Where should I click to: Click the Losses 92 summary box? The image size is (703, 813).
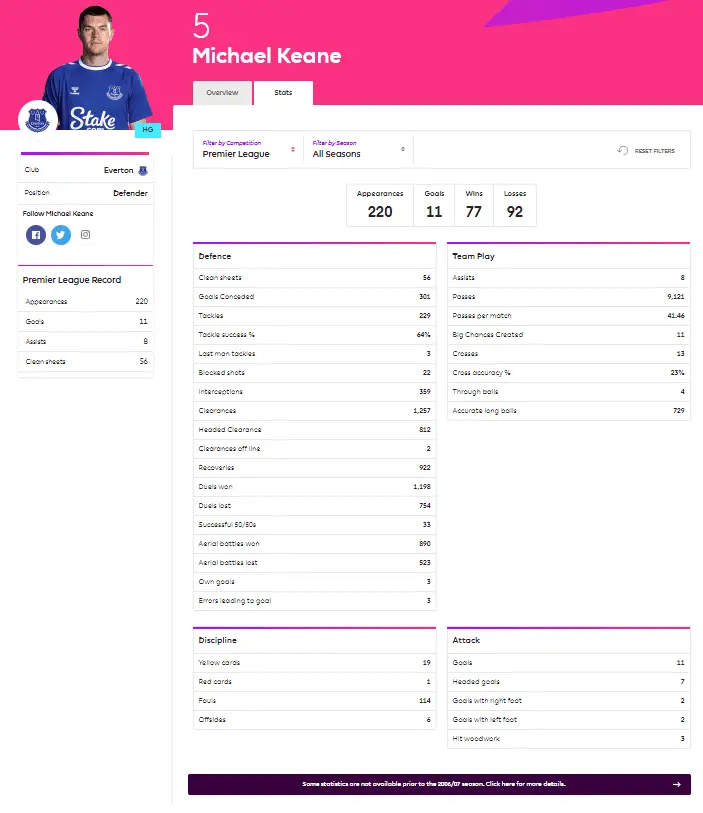point(515,205)
